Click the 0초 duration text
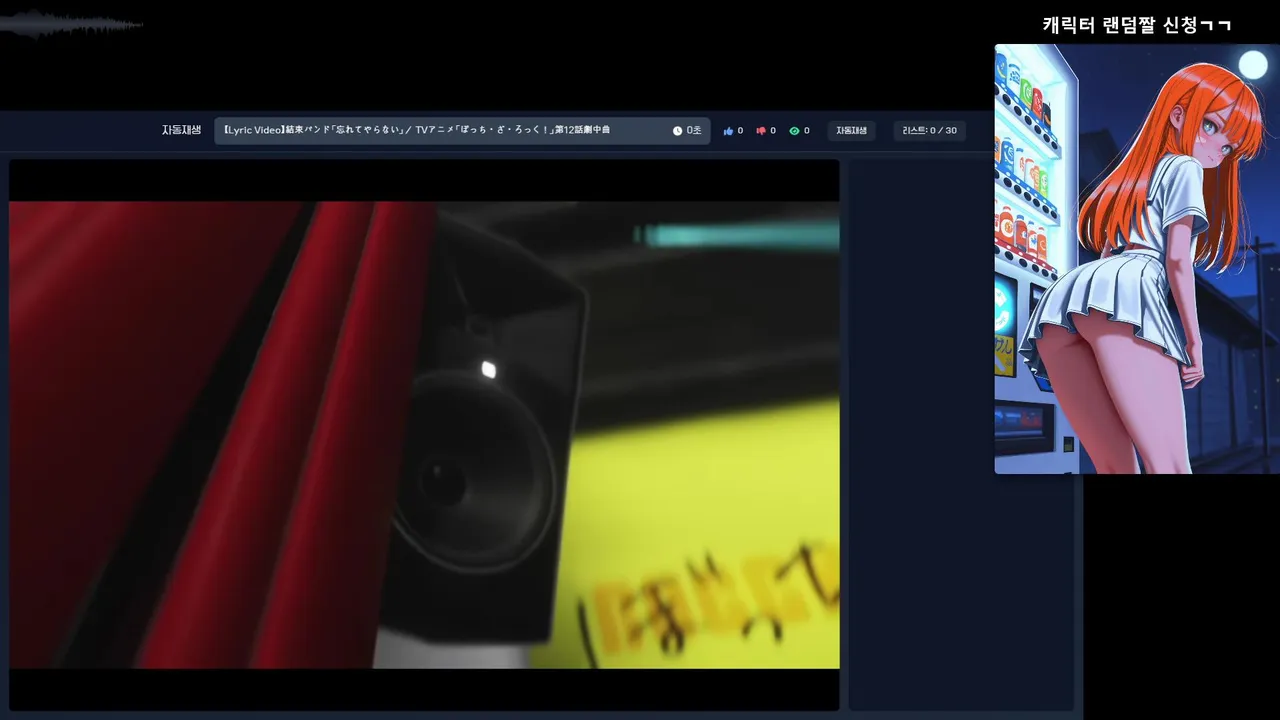The image size is (1280, 720). tap(694, 131)
